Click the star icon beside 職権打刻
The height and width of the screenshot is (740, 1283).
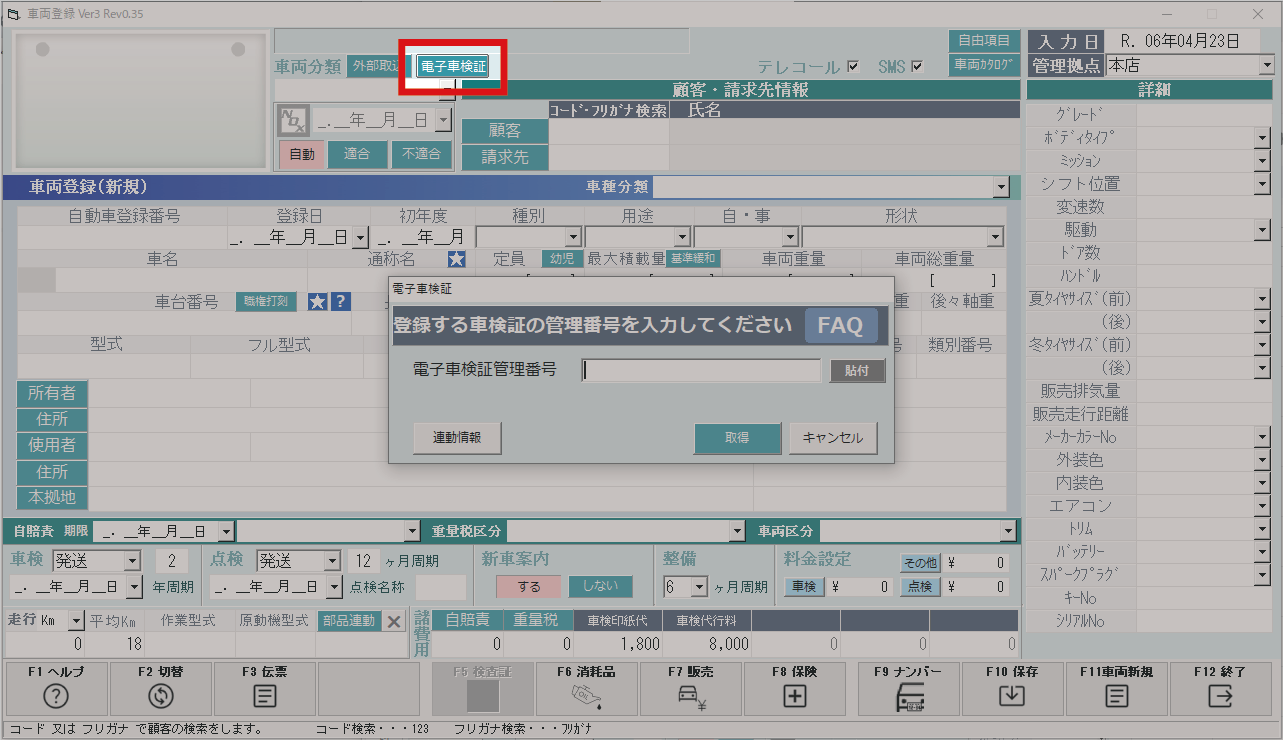point(317,302)
